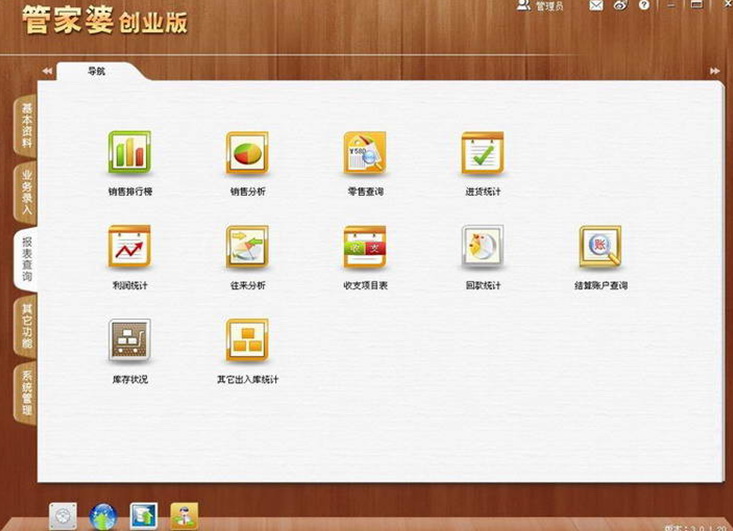This screenshot has height=531, width=733.
Task: Click the 管理员 user name label
Action: tap(549, 6)
